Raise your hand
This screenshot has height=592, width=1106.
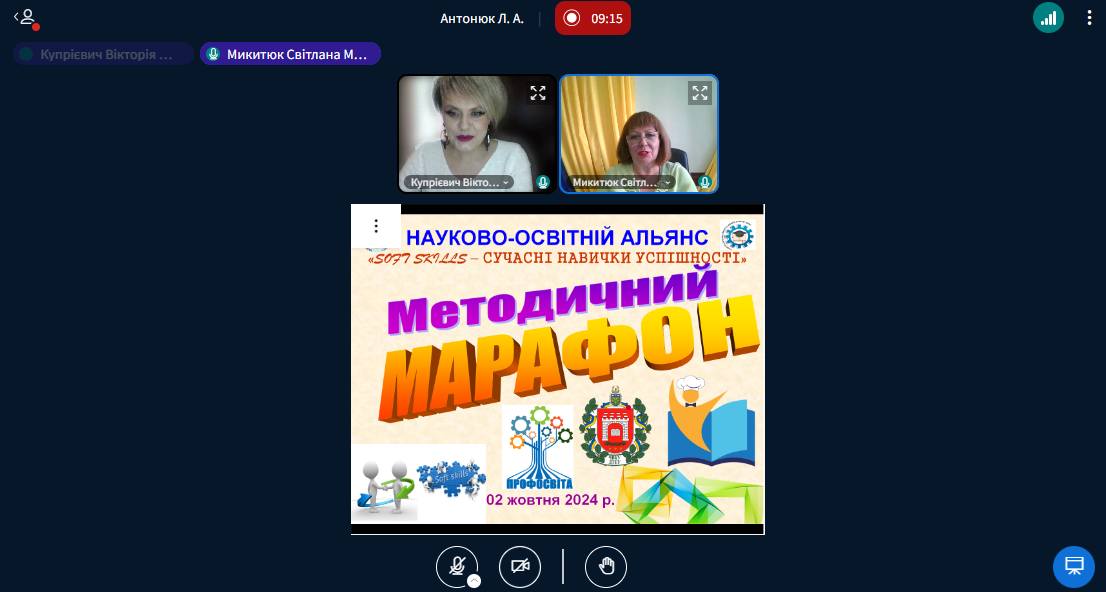606,567
